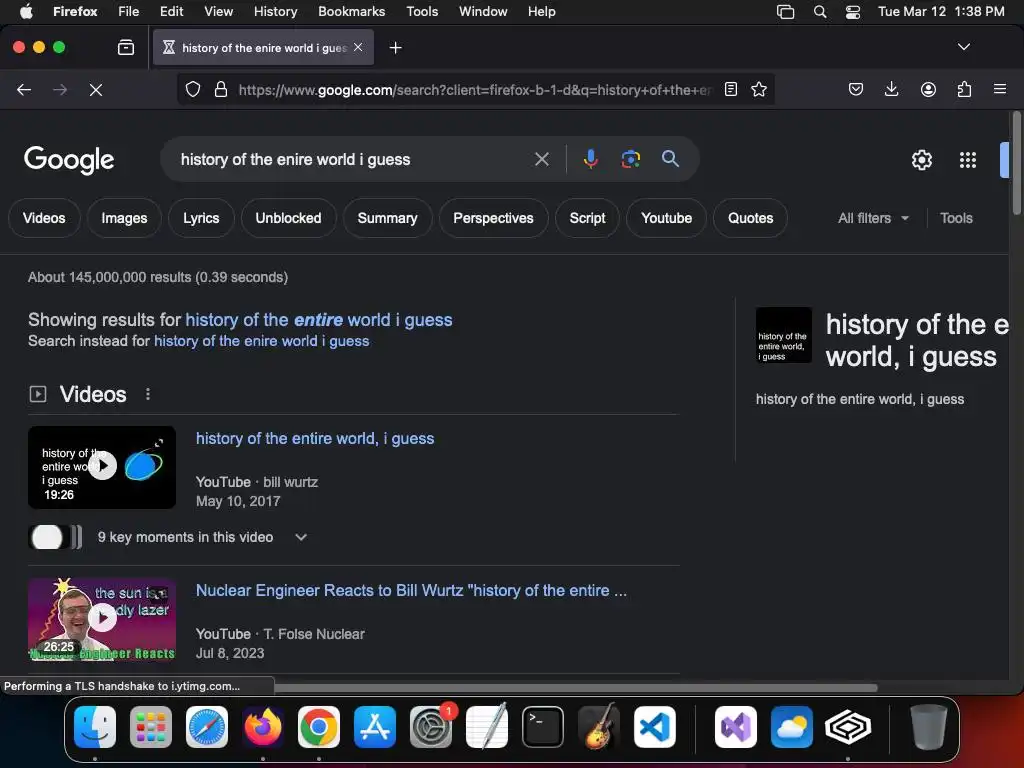The width and height of the screenshot is (1024, 768).
Task: Open the View menu
Action: [x=218, y=12]
